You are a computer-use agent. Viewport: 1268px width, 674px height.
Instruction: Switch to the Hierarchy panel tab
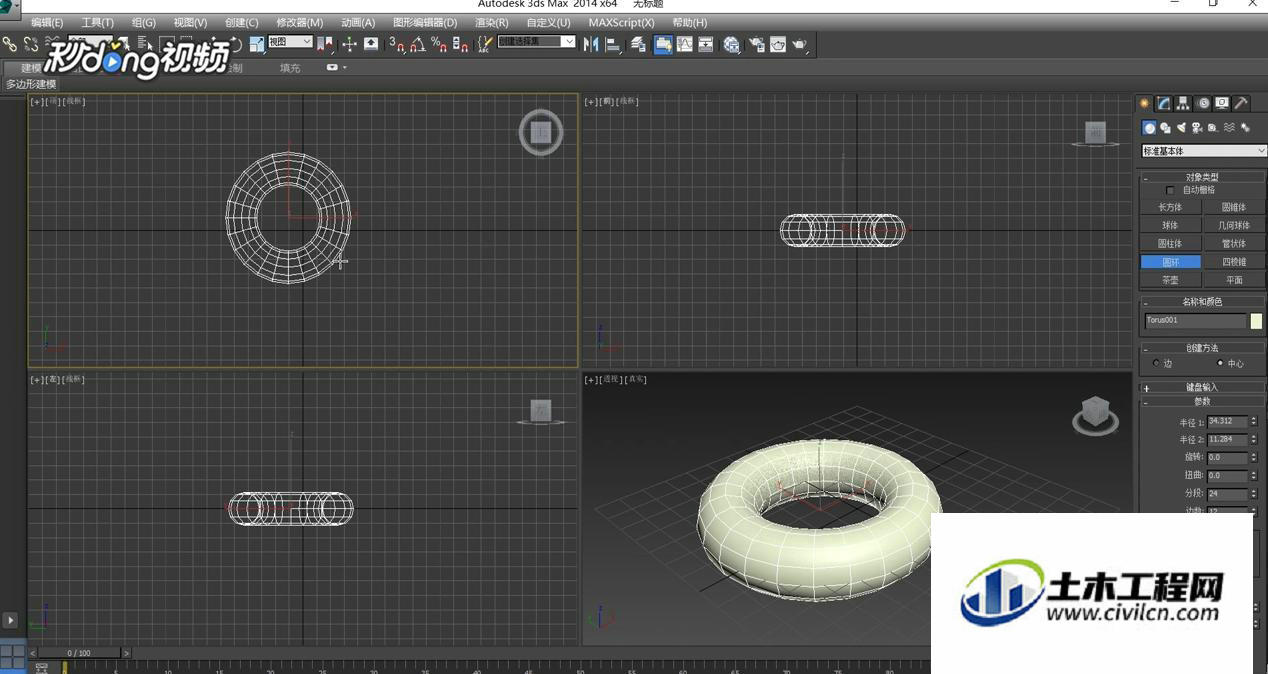click(1183, 103)
